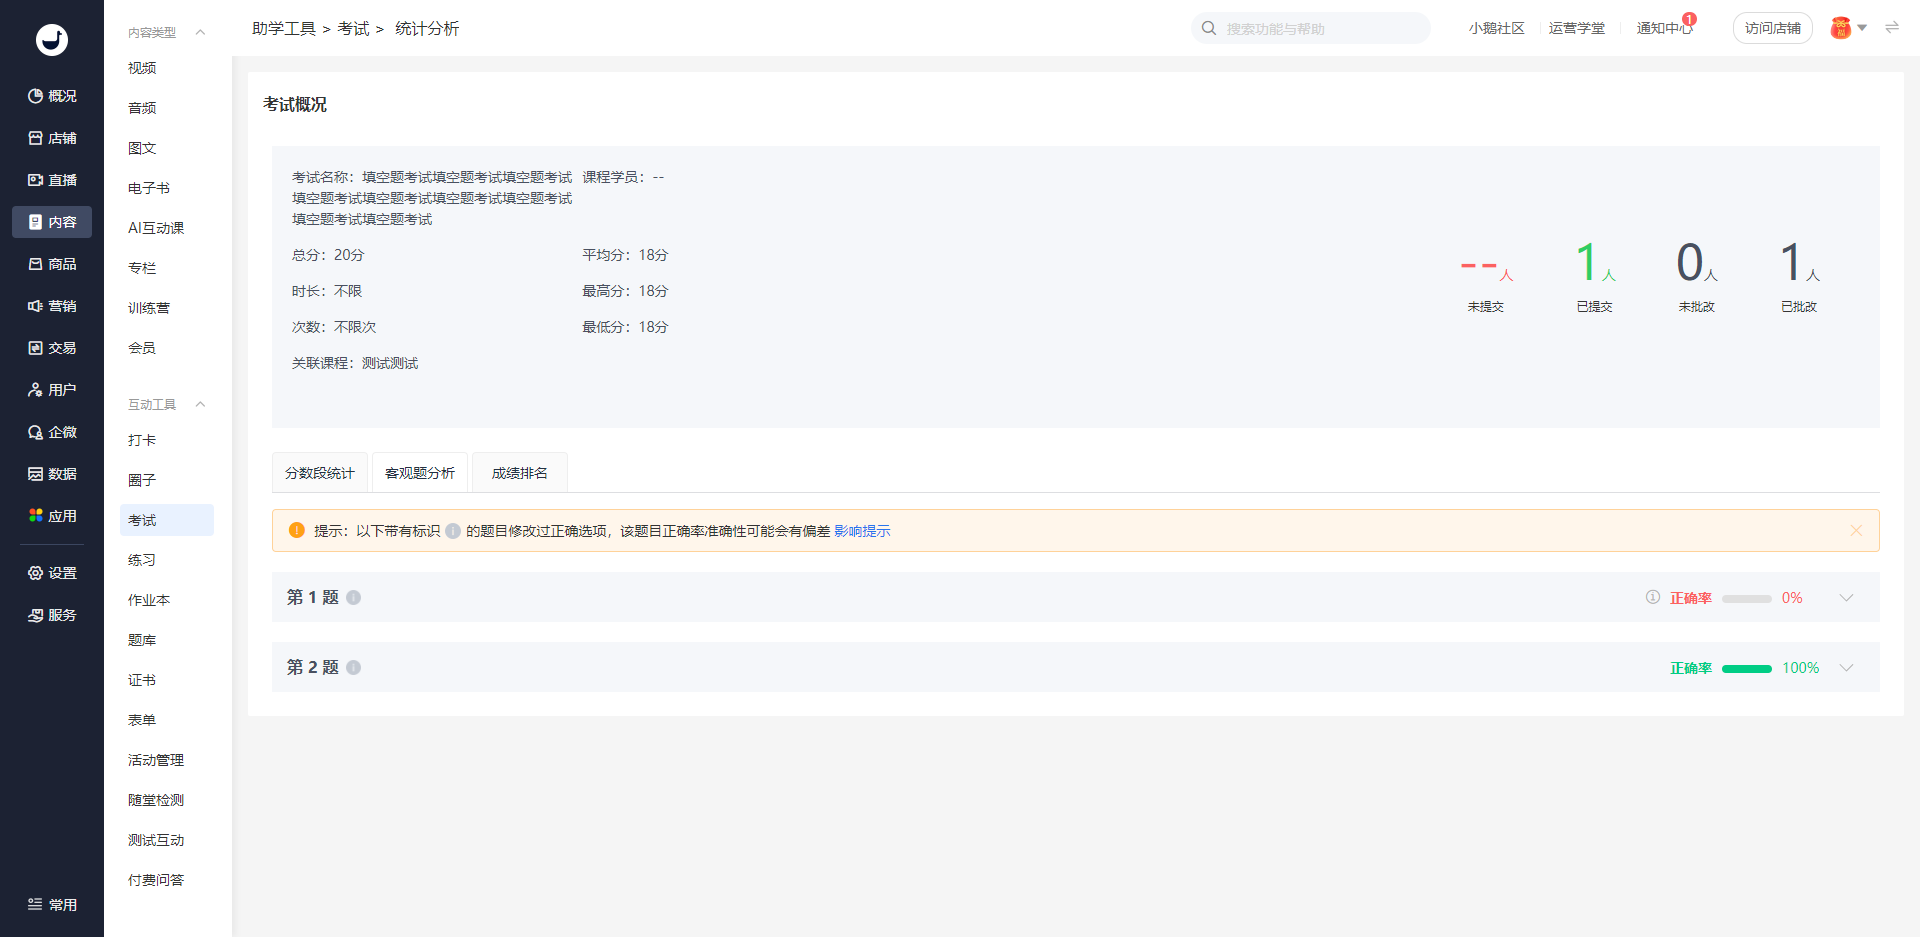The image size is (1920, 937).
Task: Focus the 搜索功能与帮助 search field
Action: click(1320, 29)
